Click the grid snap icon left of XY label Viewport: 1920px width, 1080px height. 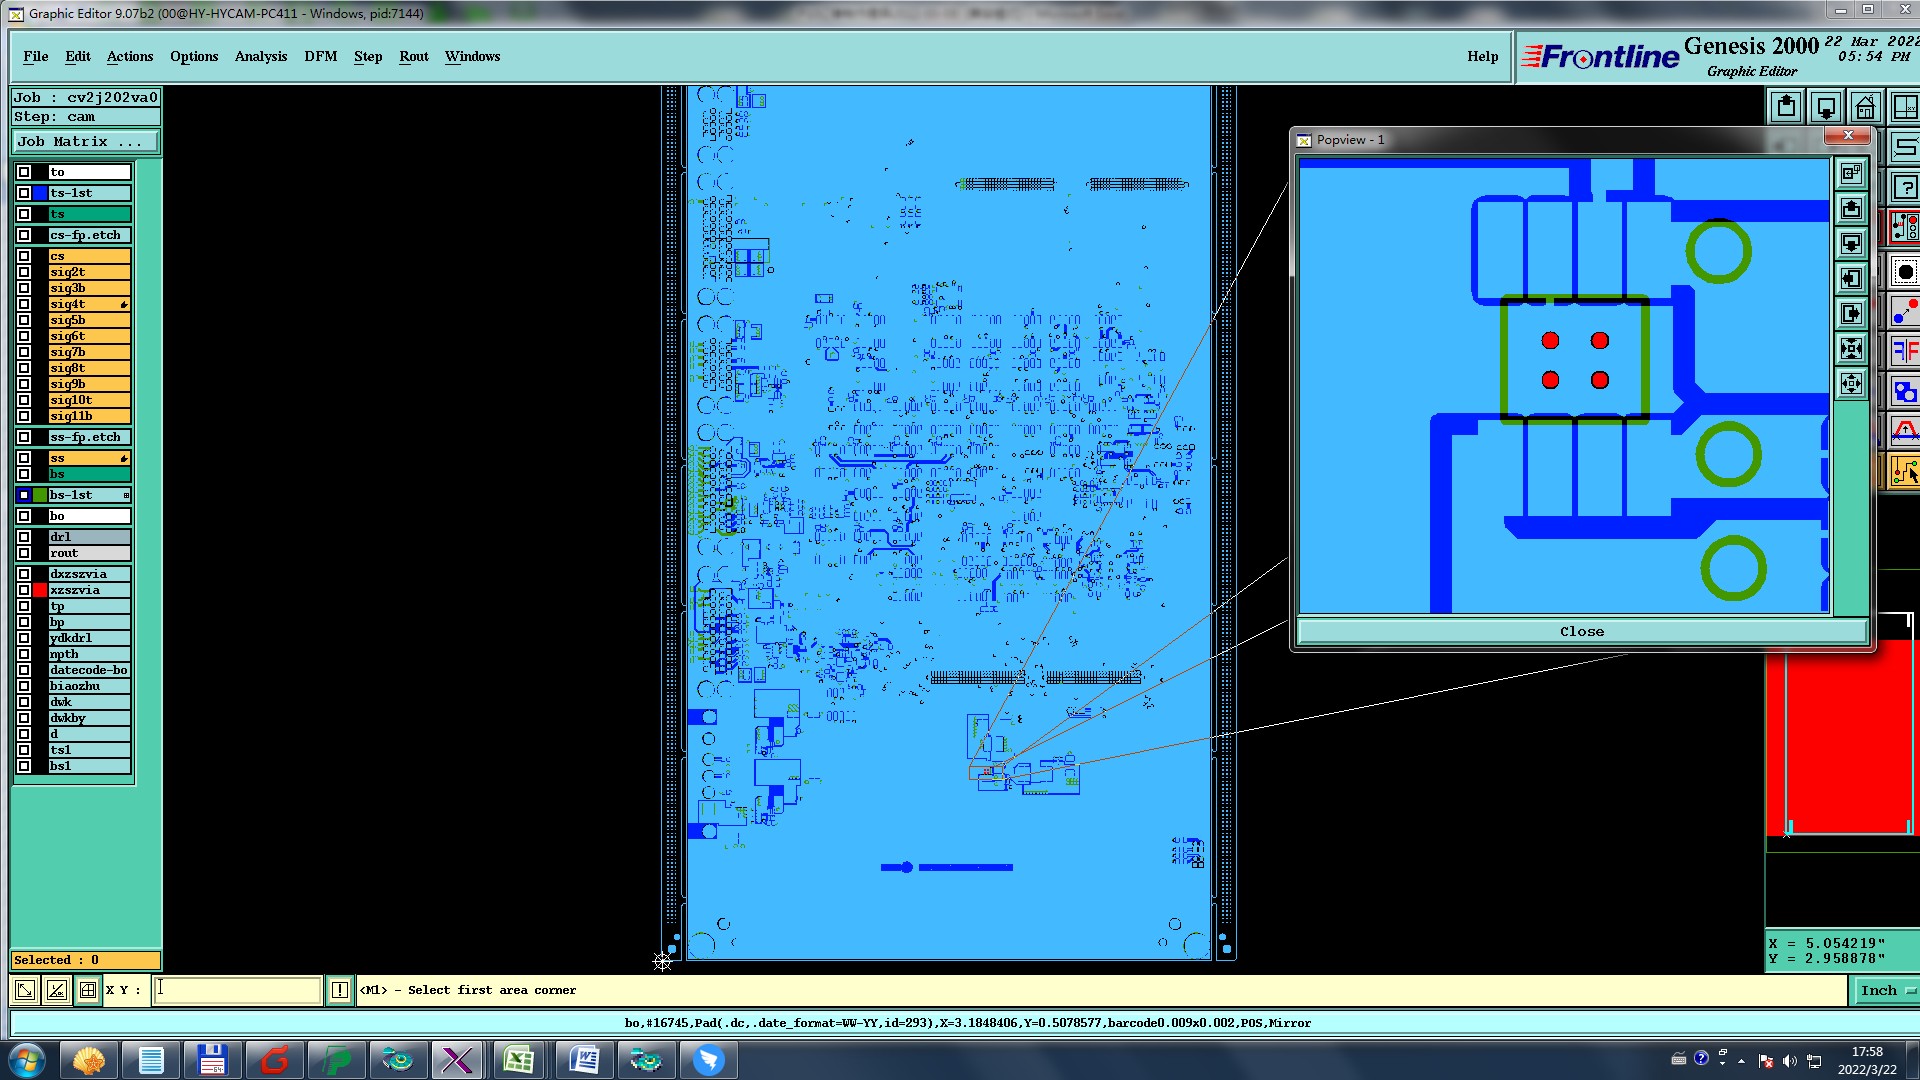tap(88, 990)
